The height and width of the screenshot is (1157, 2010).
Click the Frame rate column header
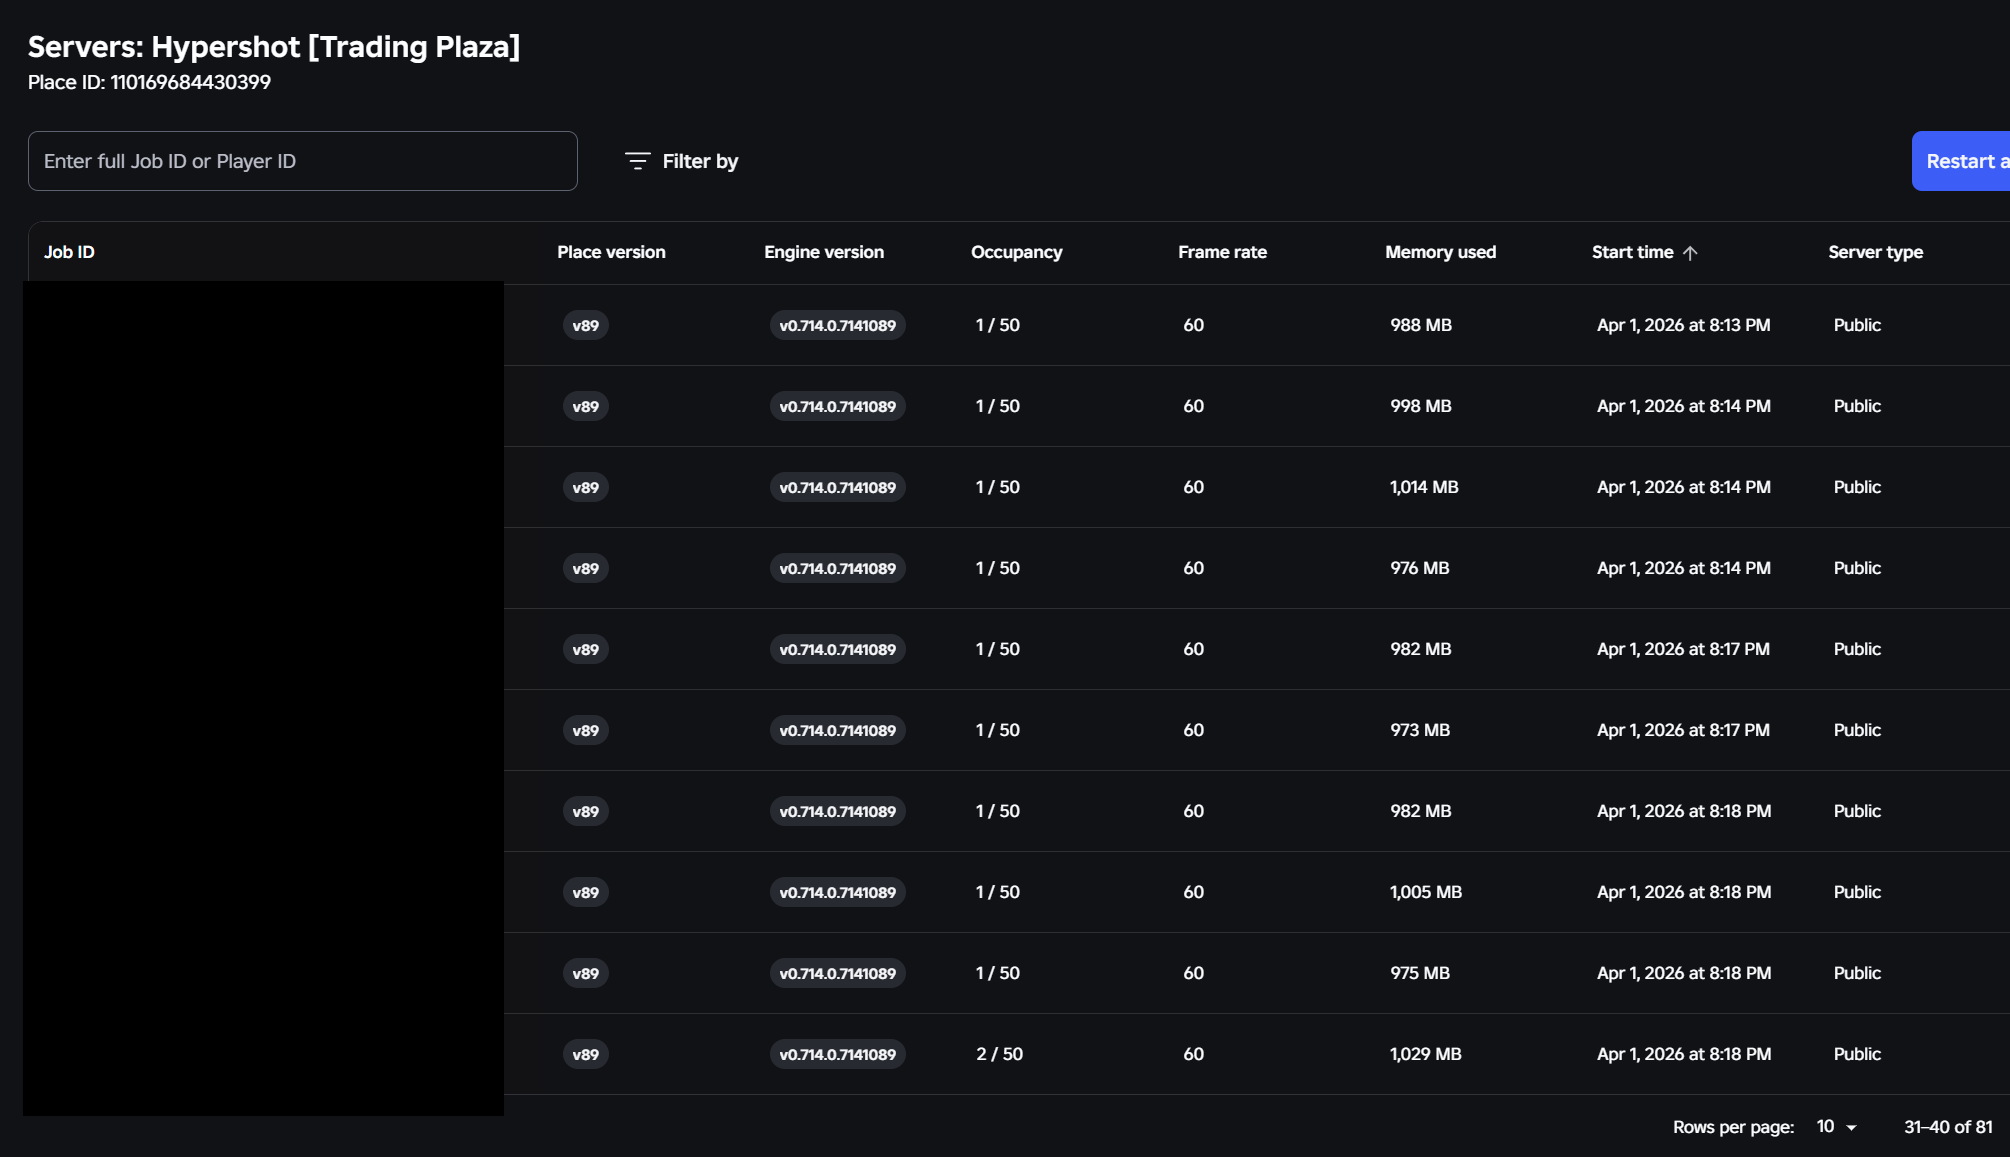pyautogui.click(x=1222, y=252)
